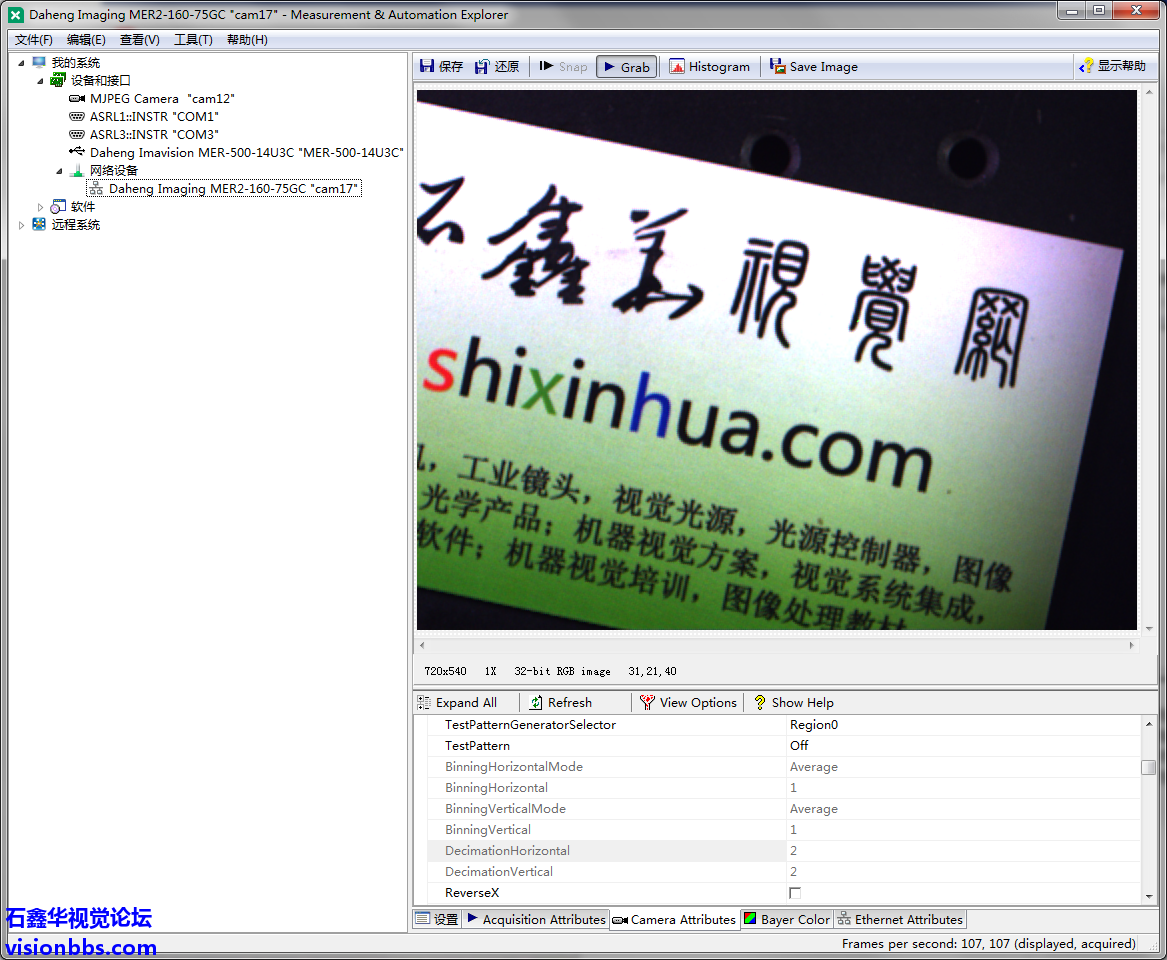Click the Show Help (显示帮助) icon
Viewport: 1167px width, 960px height.
point(1087,66)
